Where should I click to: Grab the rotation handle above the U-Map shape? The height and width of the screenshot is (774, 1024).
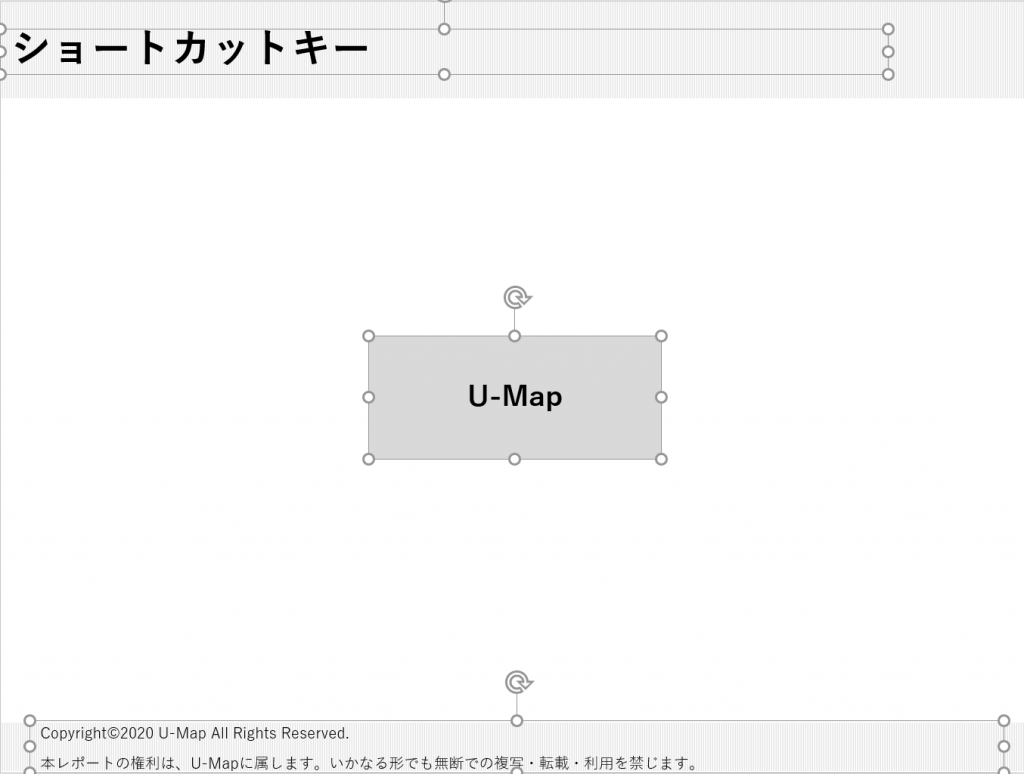click(517, 297)
